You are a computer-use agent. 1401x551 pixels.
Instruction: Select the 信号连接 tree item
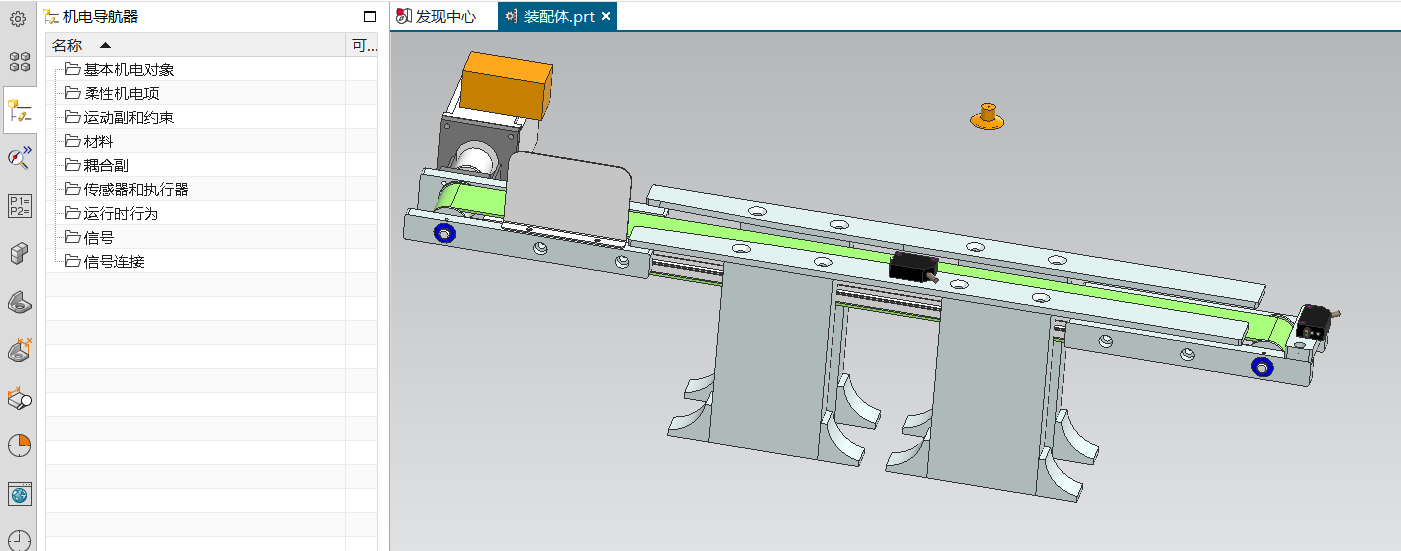click(x=114, y=262)
